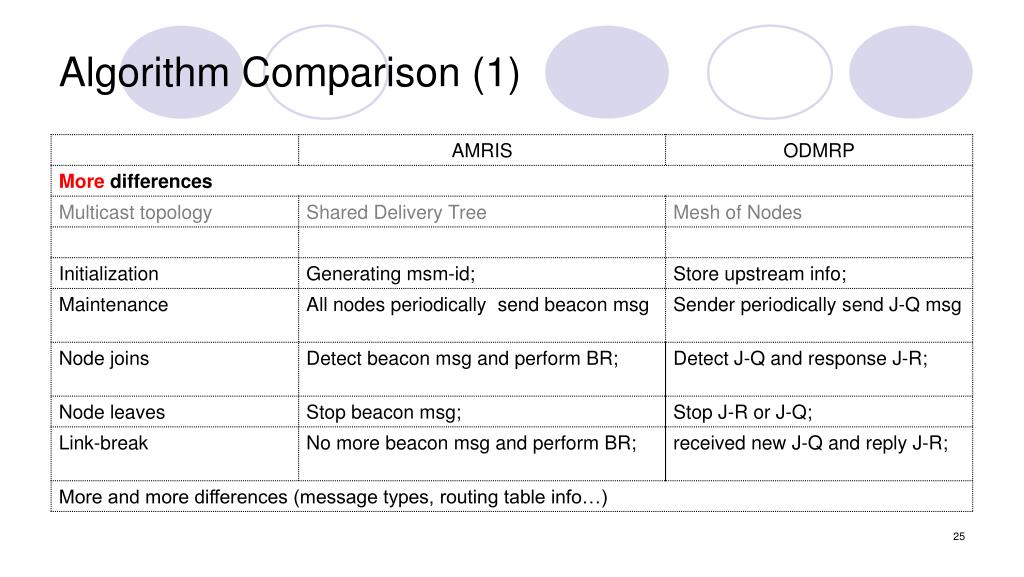The image size is (1024, 577).
Task: Click the 'More and more differences' footer row
Action: (x=333, y=497)
